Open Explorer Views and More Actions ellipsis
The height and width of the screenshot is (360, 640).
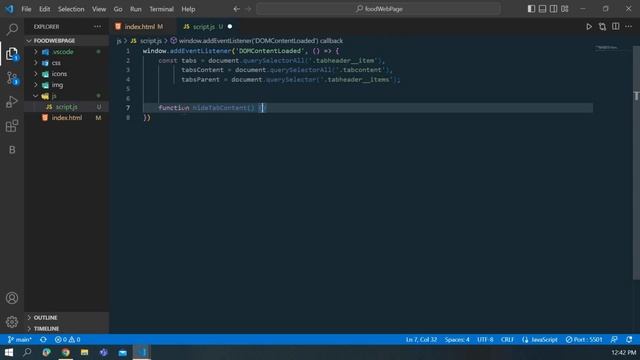(97, 27)
